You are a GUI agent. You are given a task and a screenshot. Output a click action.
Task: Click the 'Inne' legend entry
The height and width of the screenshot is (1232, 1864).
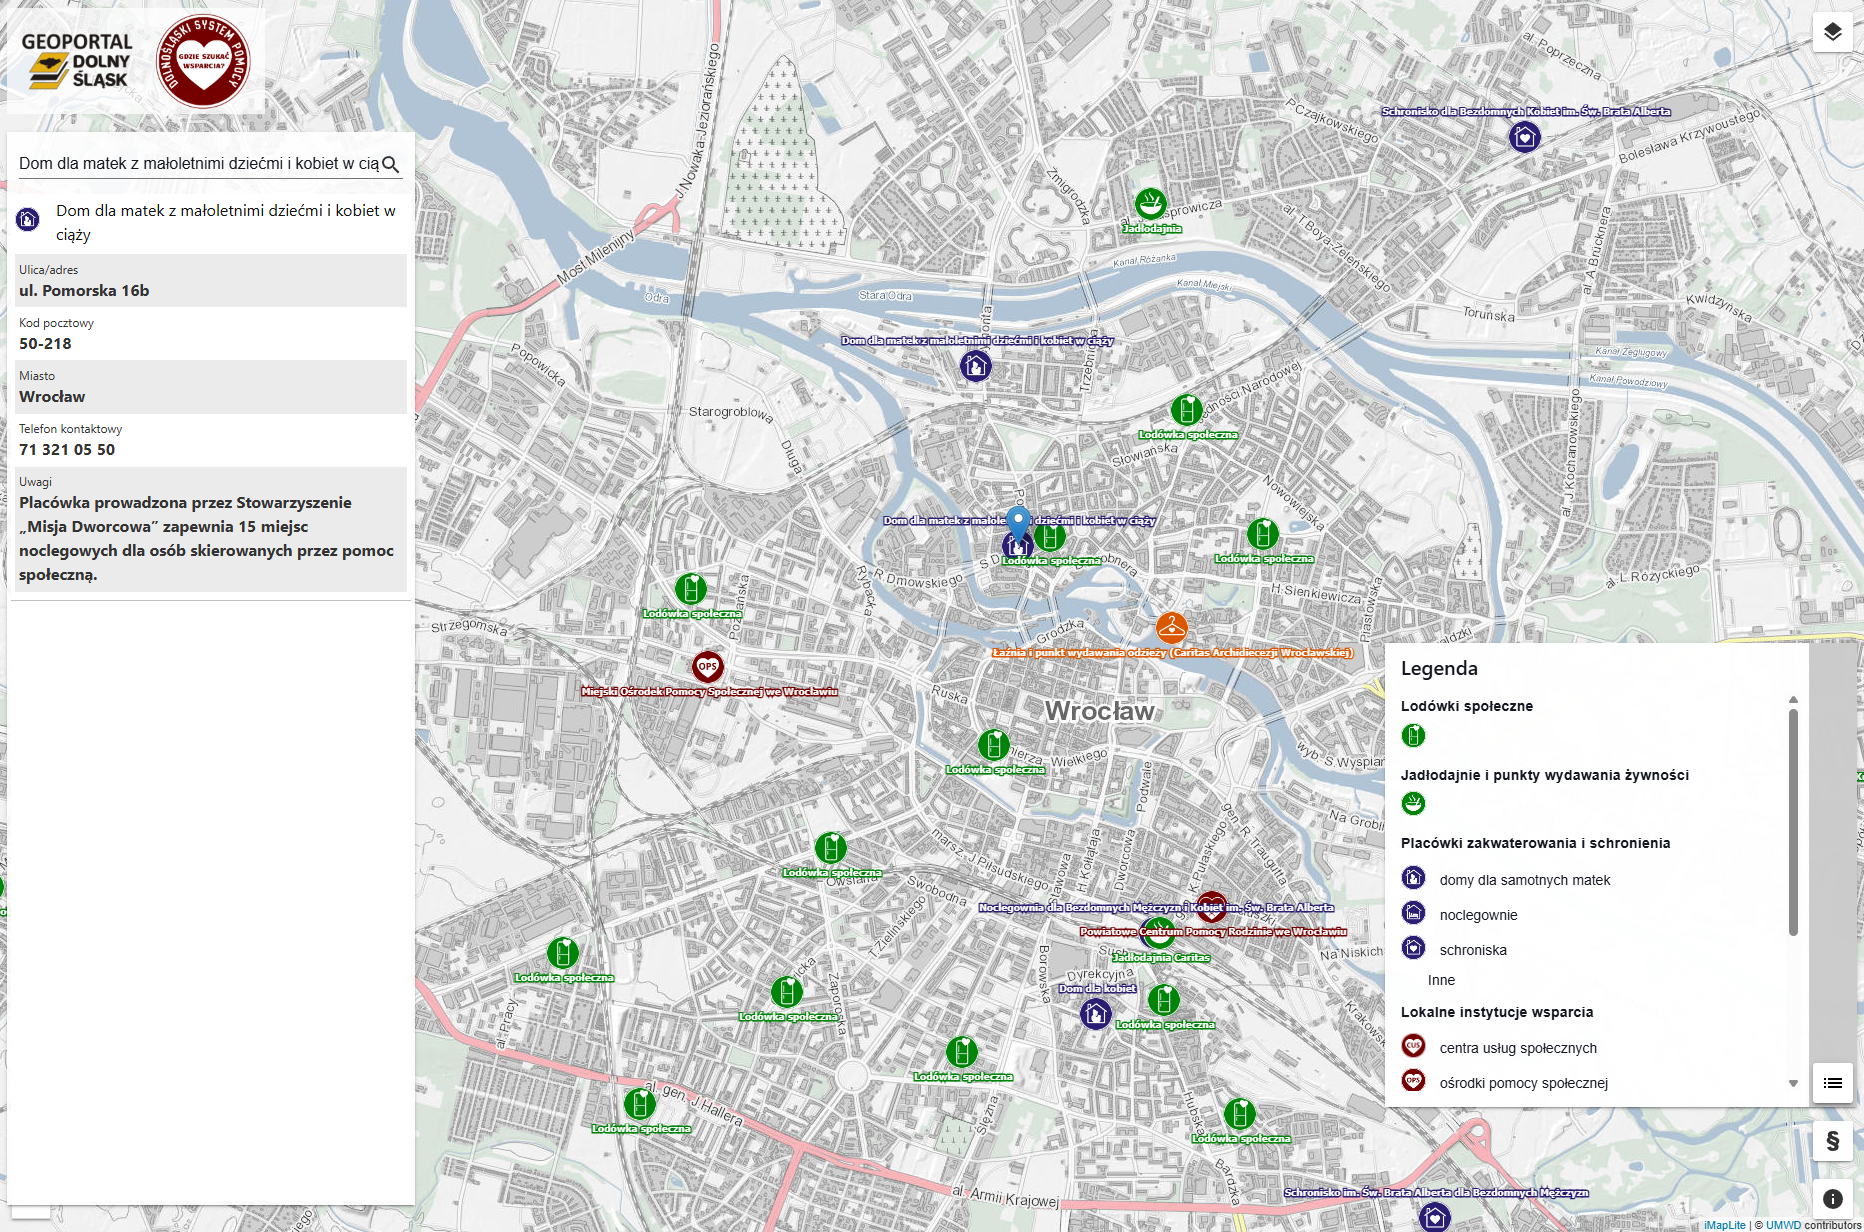(1441, 980)
